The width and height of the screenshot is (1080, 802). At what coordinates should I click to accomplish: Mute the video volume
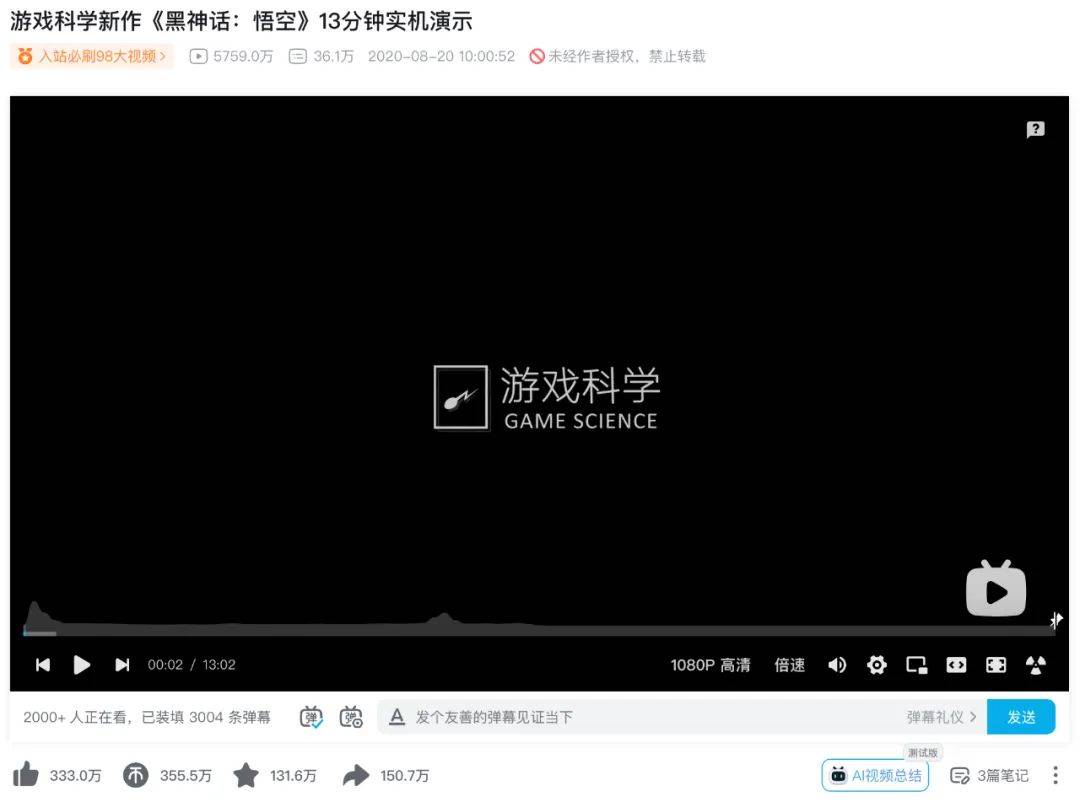pyautogui.click(x=837, y=665)
